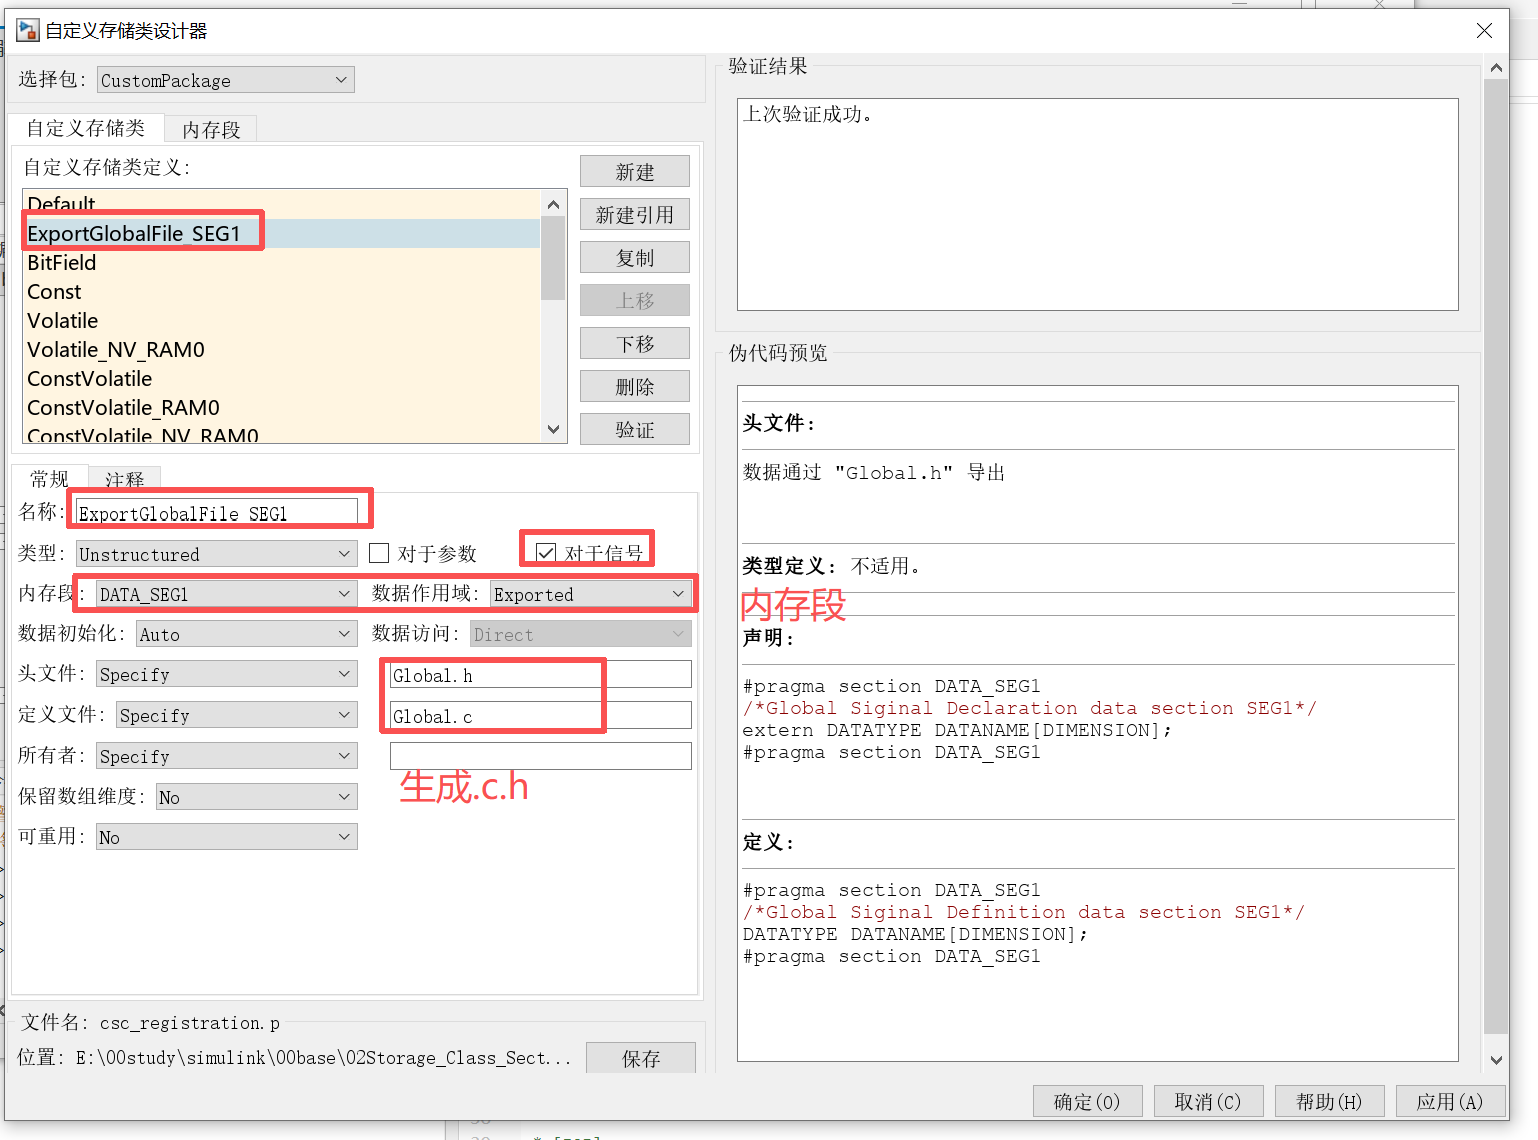Cancel with the 取消(C) button
1538x1140 pixels.
1208,1101
